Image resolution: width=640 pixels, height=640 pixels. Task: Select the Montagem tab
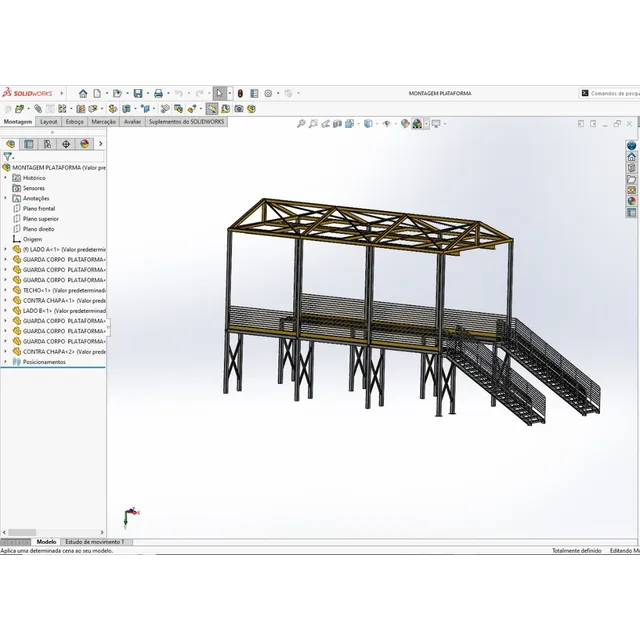tap(18, 122)
